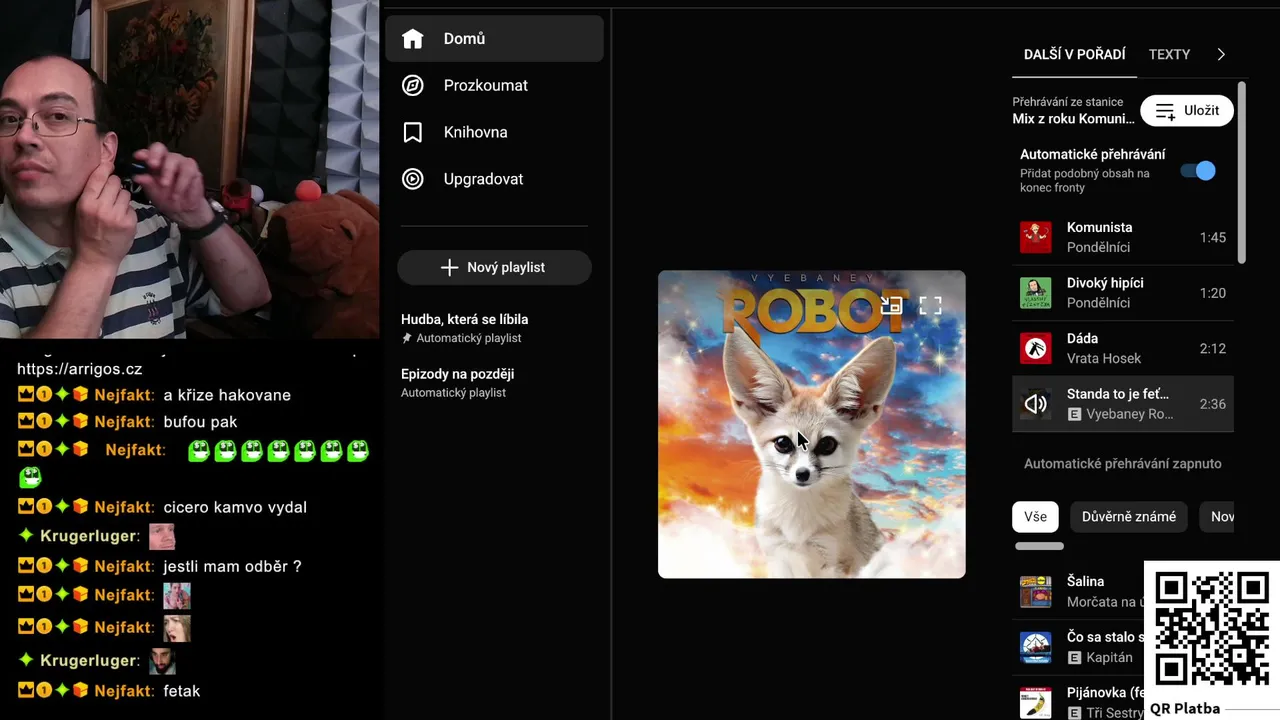Click the queue panel vertical scrollbar
This screenshot has width=1280, height=720.
(1242, 172)
